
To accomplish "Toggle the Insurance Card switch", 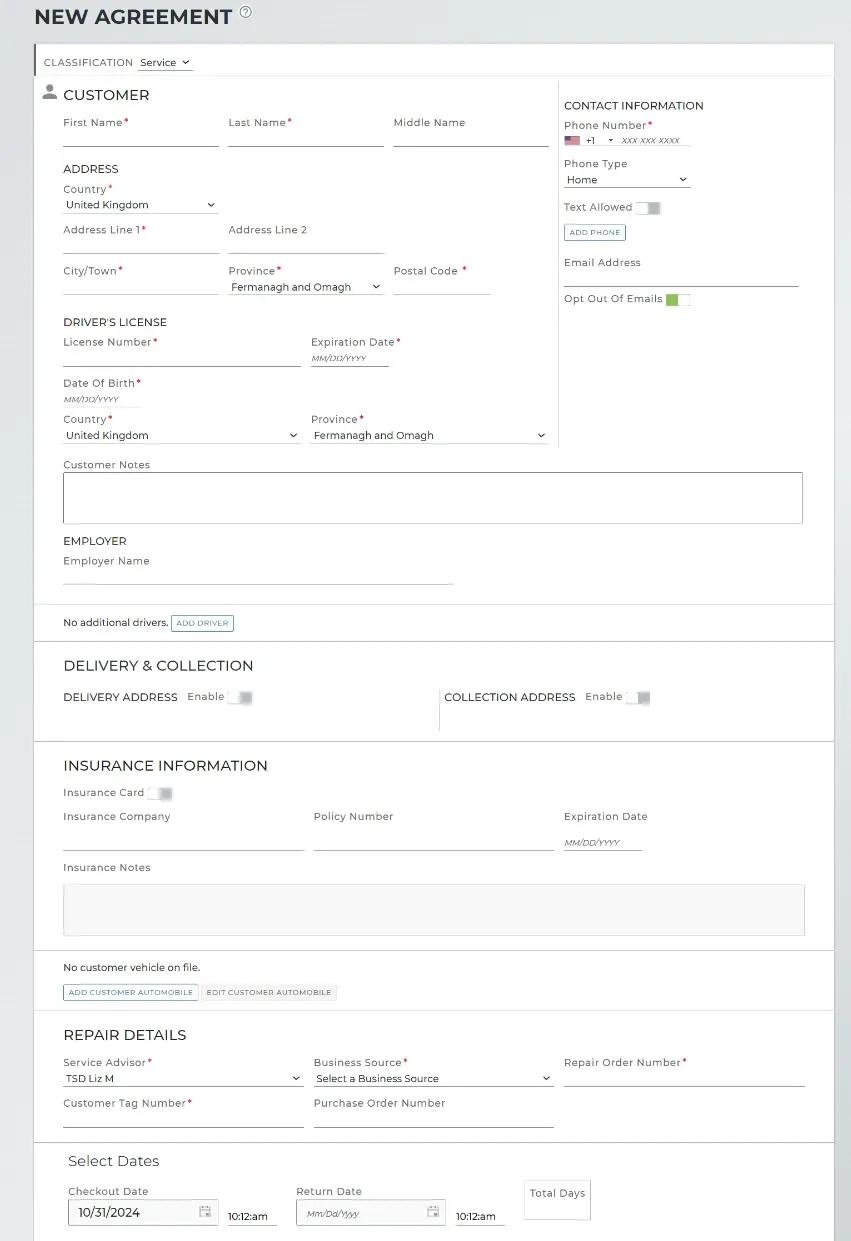I will point(160,794).
